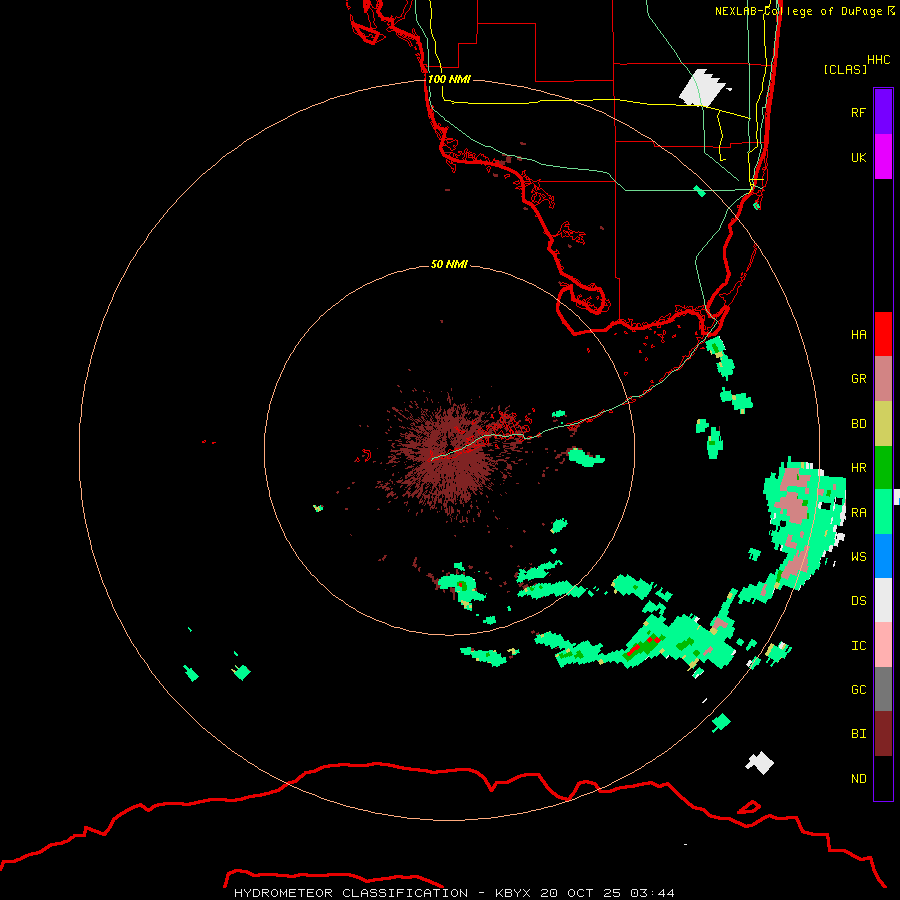The width and height of the screenshot is (900, 900).
Task: Click the RF legend label
Action: click(x=858, y=112)
